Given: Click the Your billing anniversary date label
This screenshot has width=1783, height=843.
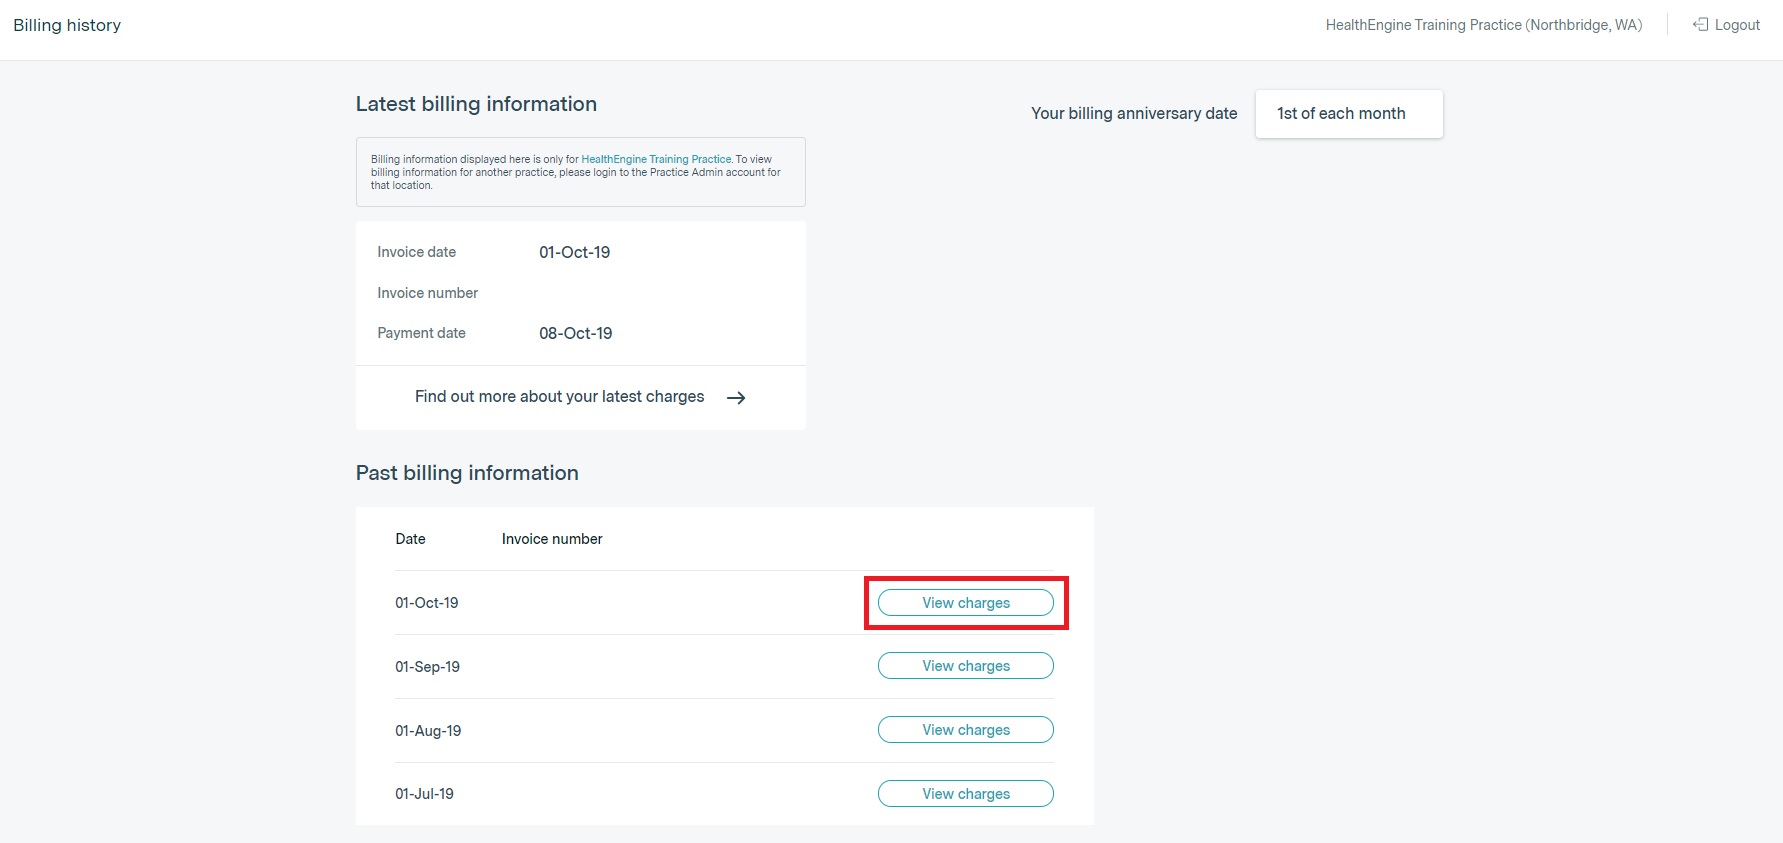Looking at the screenshot, I should pos(1134,114).
